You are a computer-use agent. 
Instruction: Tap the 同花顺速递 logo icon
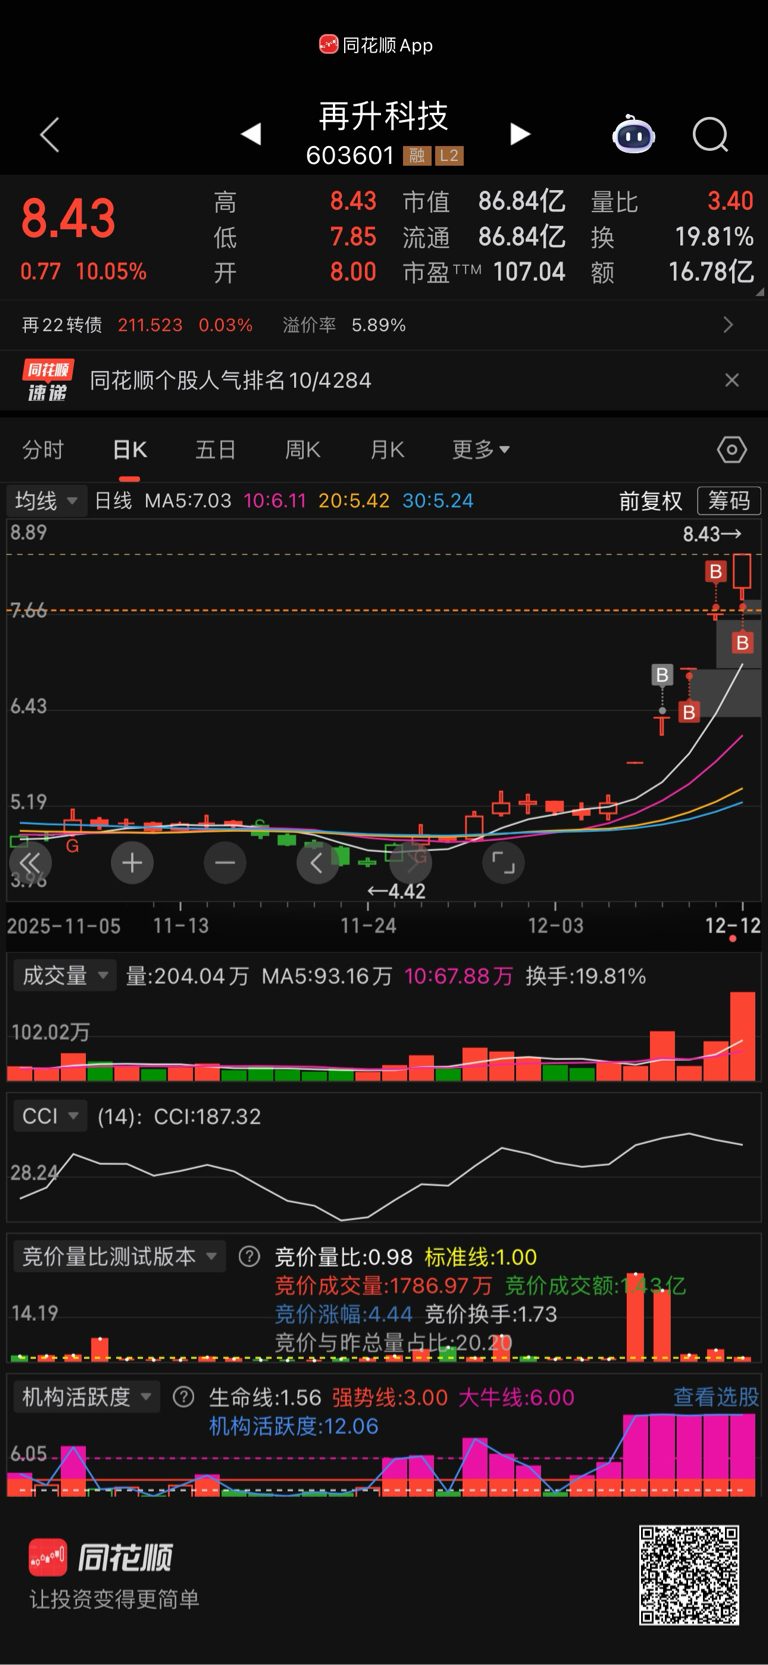pos(47,381)
